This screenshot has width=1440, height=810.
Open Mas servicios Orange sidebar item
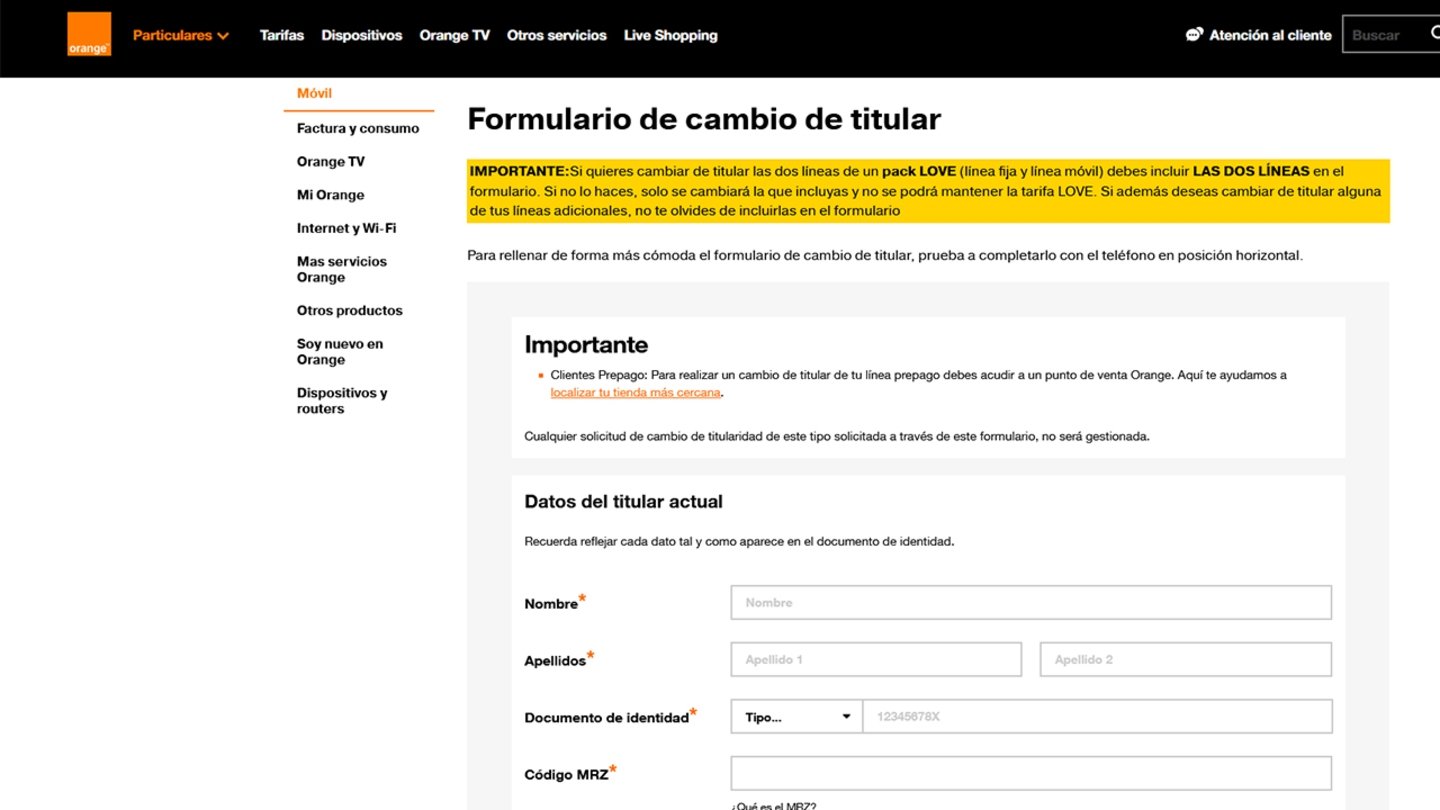[x=342, y=269]
